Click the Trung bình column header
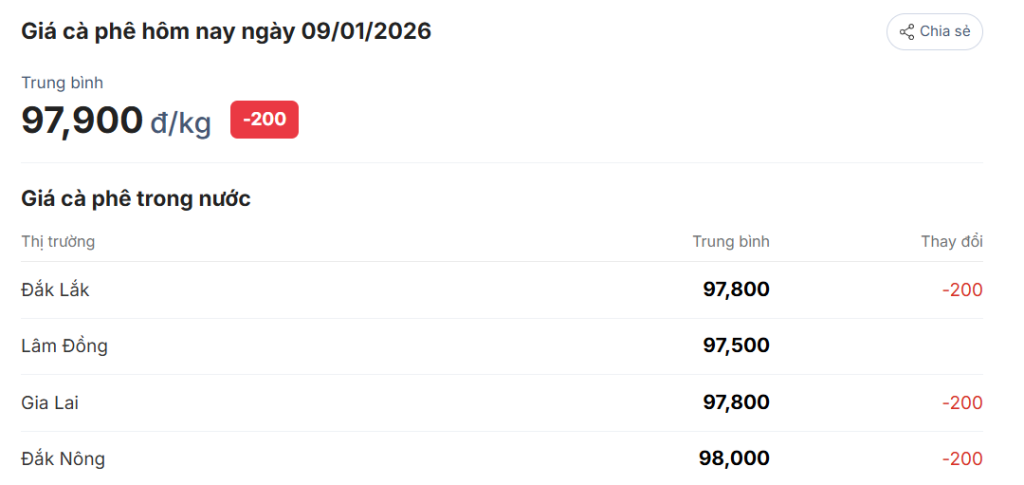 731,241
